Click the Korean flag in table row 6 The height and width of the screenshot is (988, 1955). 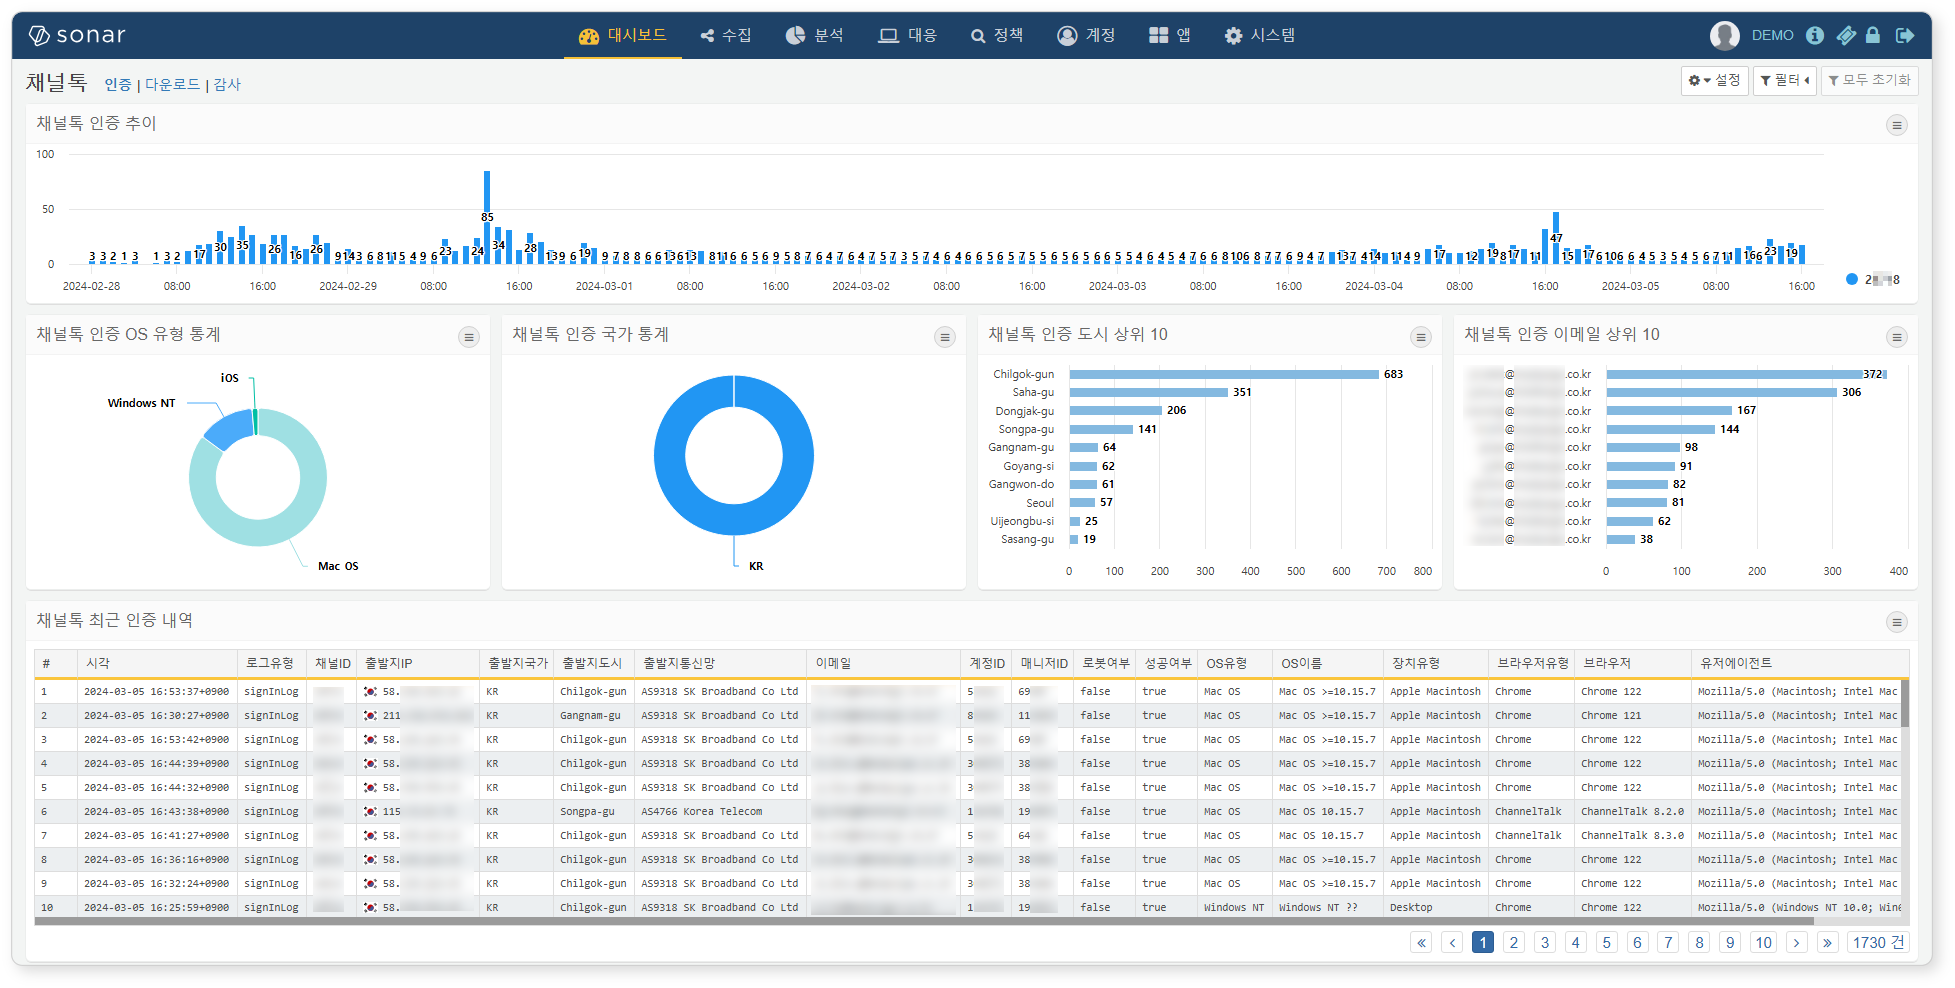point(370,812)
